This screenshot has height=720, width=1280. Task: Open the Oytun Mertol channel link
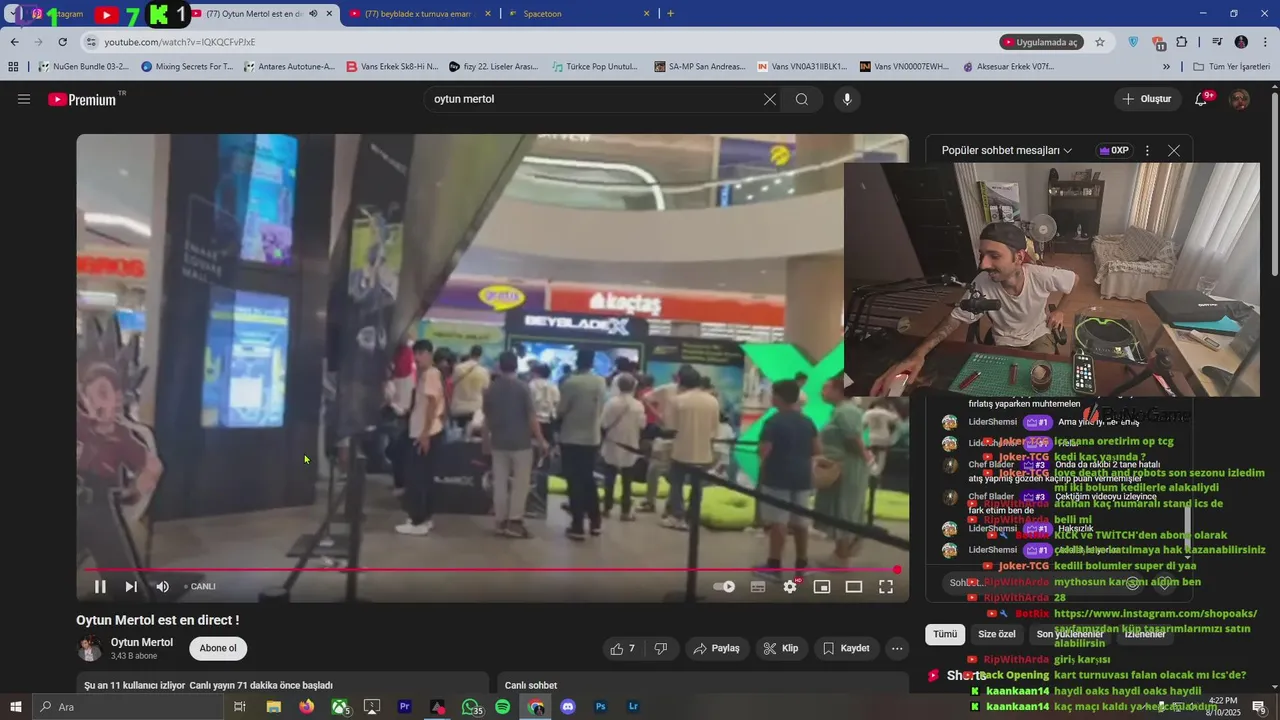click(x=142, y=642)
